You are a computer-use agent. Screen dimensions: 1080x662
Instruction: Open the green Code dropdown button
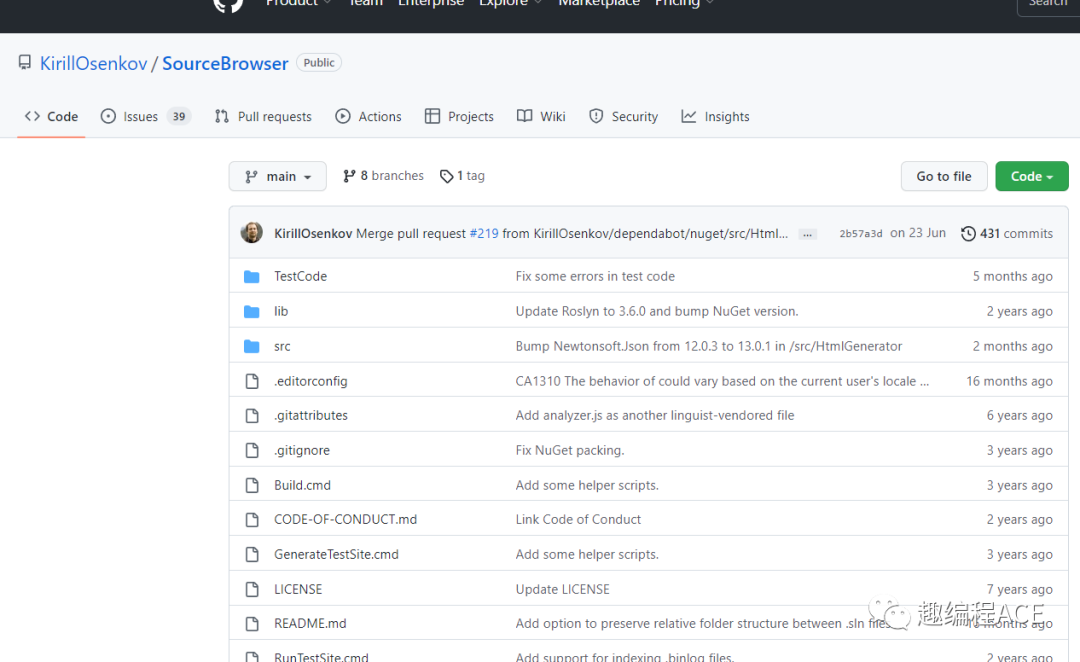point(1032,176)
